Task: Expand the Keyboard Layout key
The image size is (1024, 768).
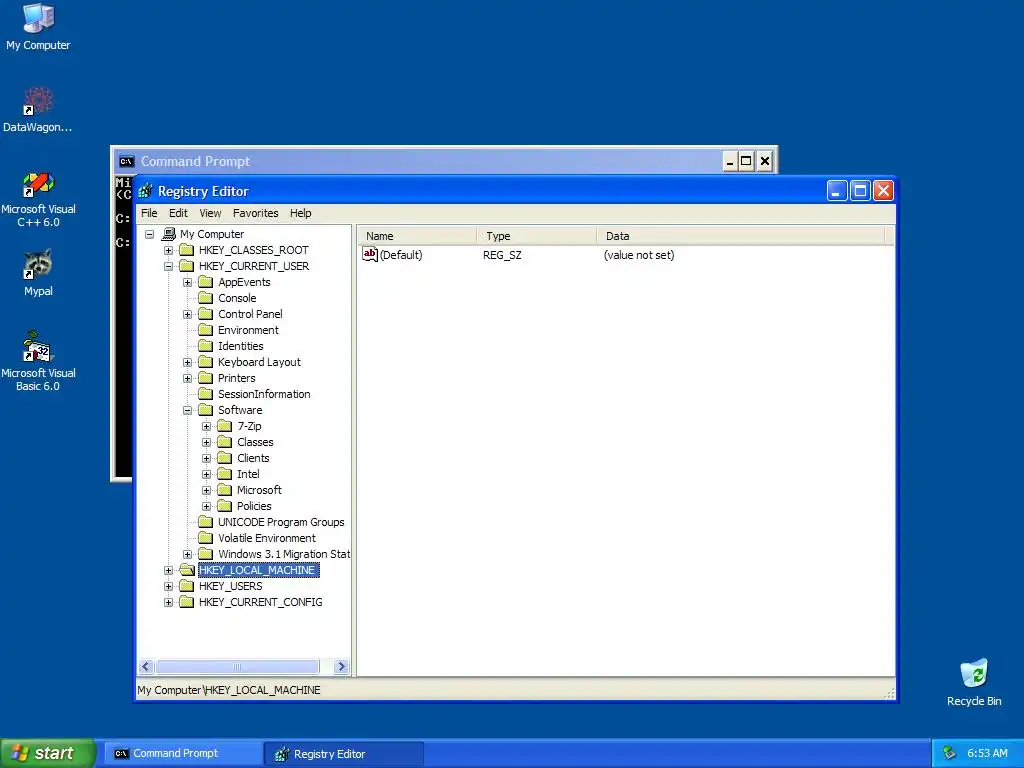Action: 187,362
